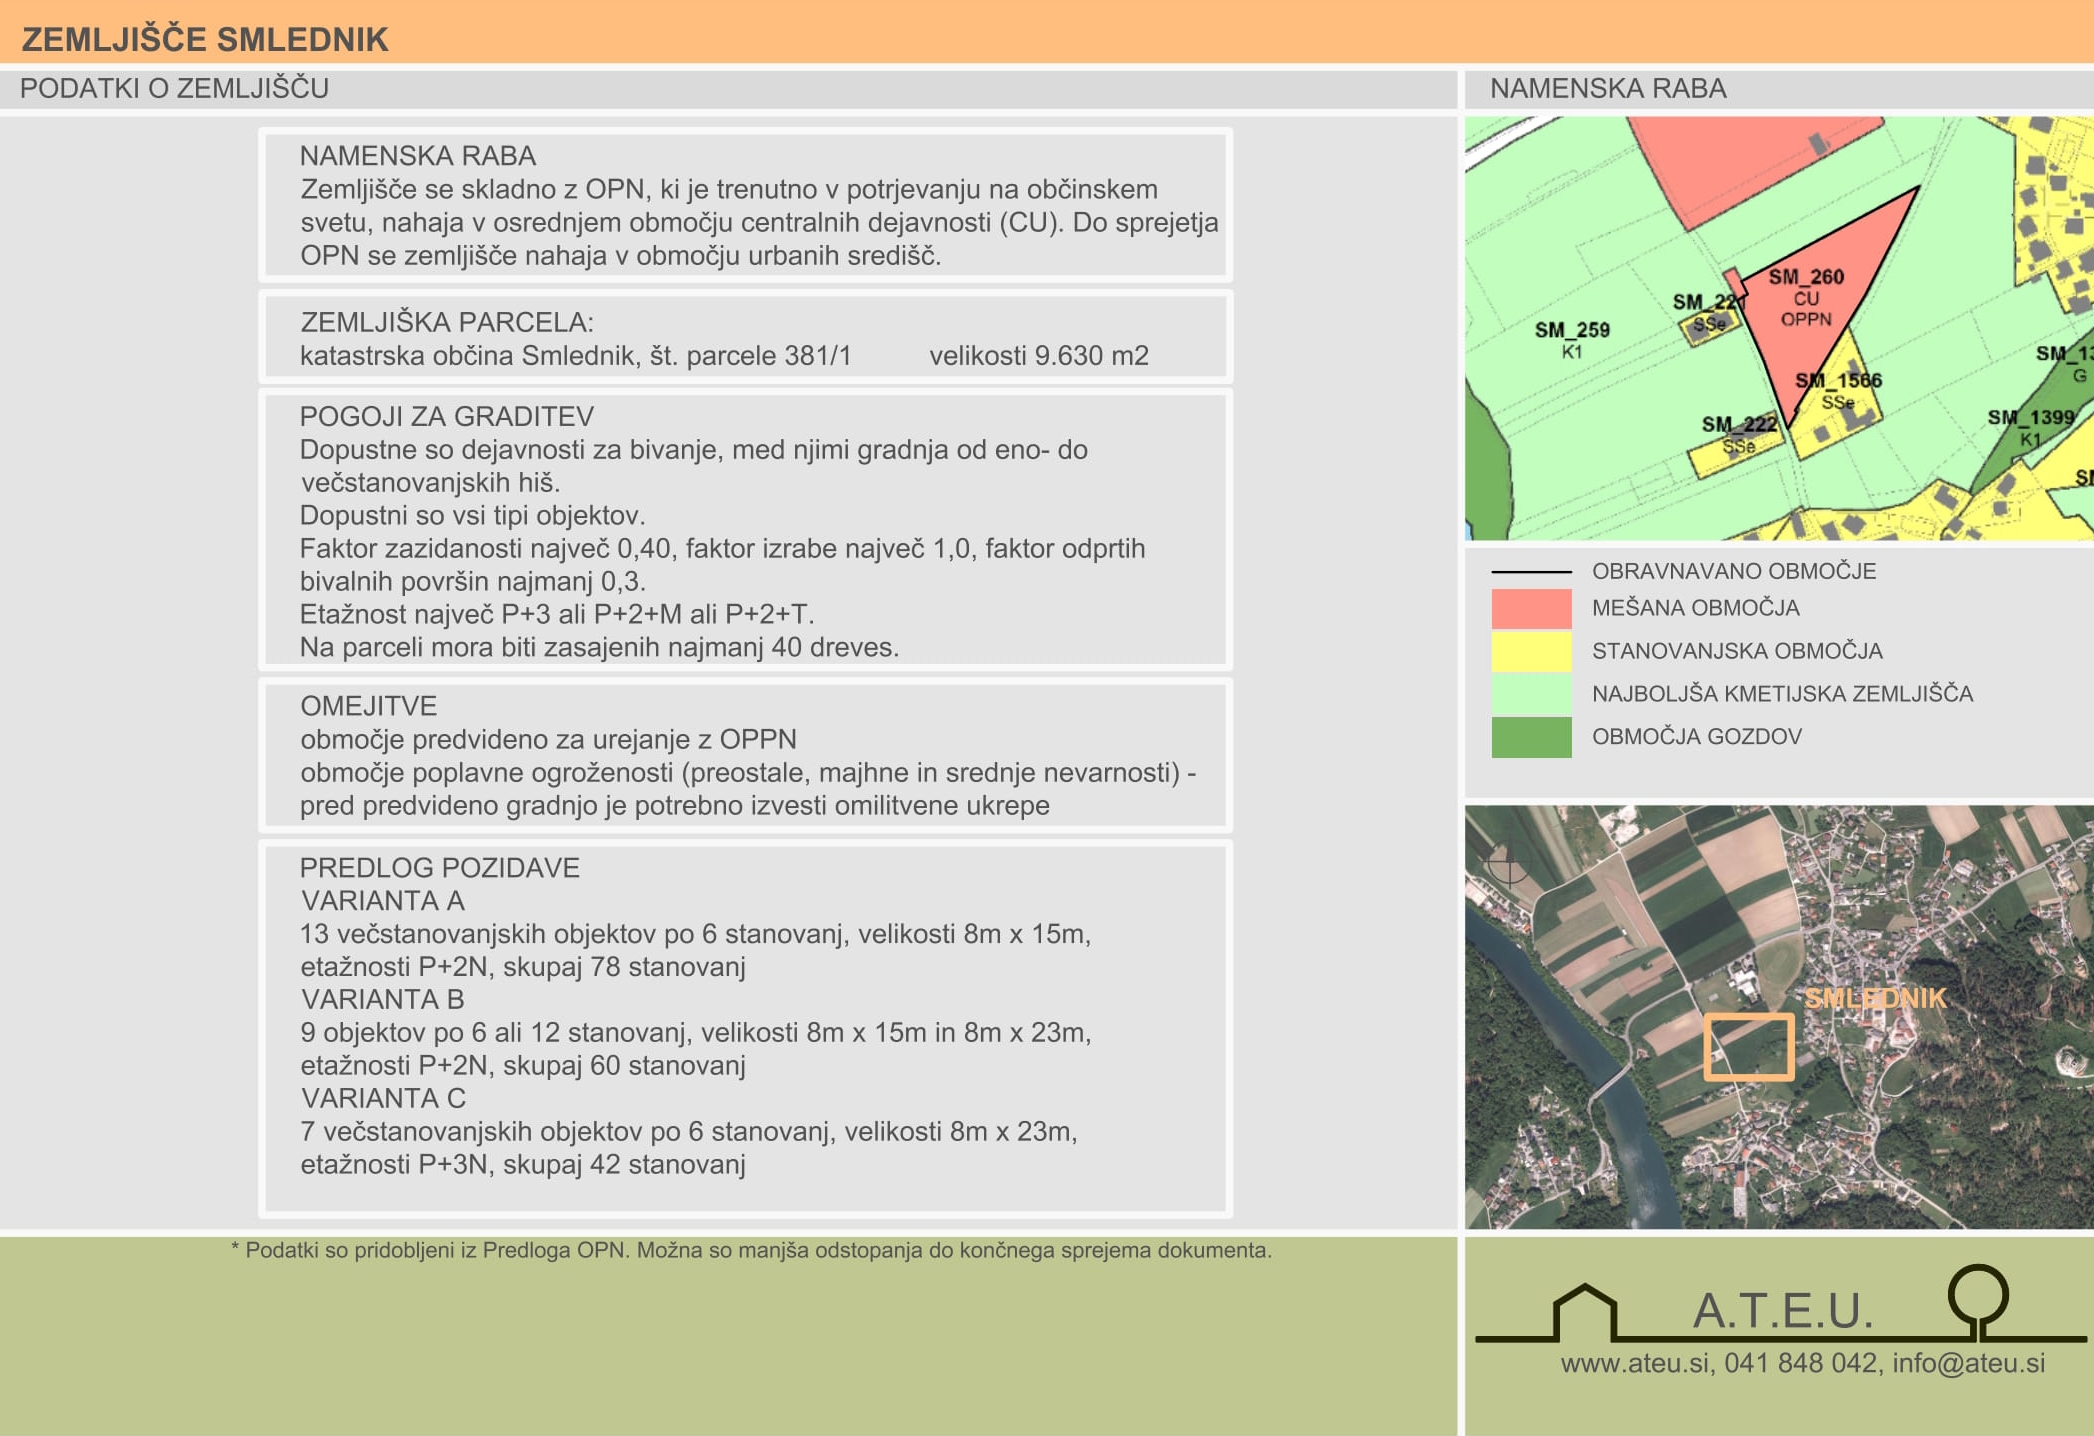Click the OBRAVNAVANO OBMOČJE black line legend sample

click(x=1531, y=572)
